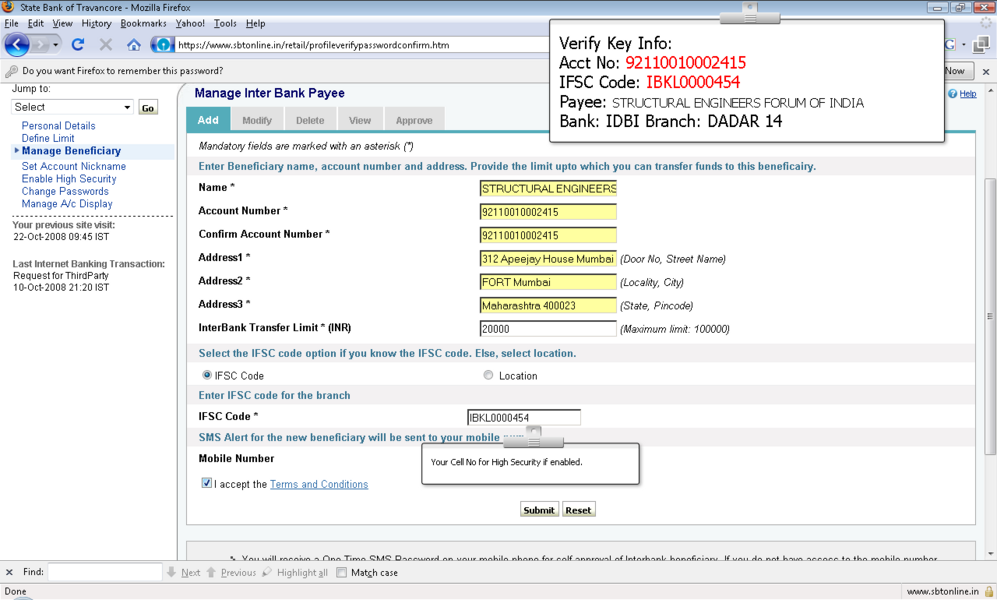Open the Terms and Conditions link
This screenshot has height=600, width=997.
(319, 485)
